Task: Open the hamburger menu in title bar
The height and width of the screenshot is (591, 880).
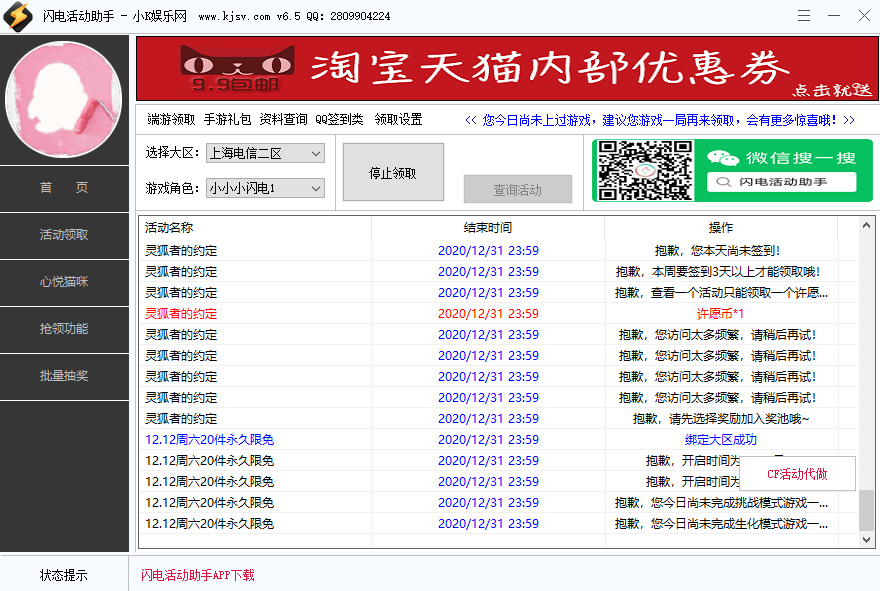Action: coord(804,16)
